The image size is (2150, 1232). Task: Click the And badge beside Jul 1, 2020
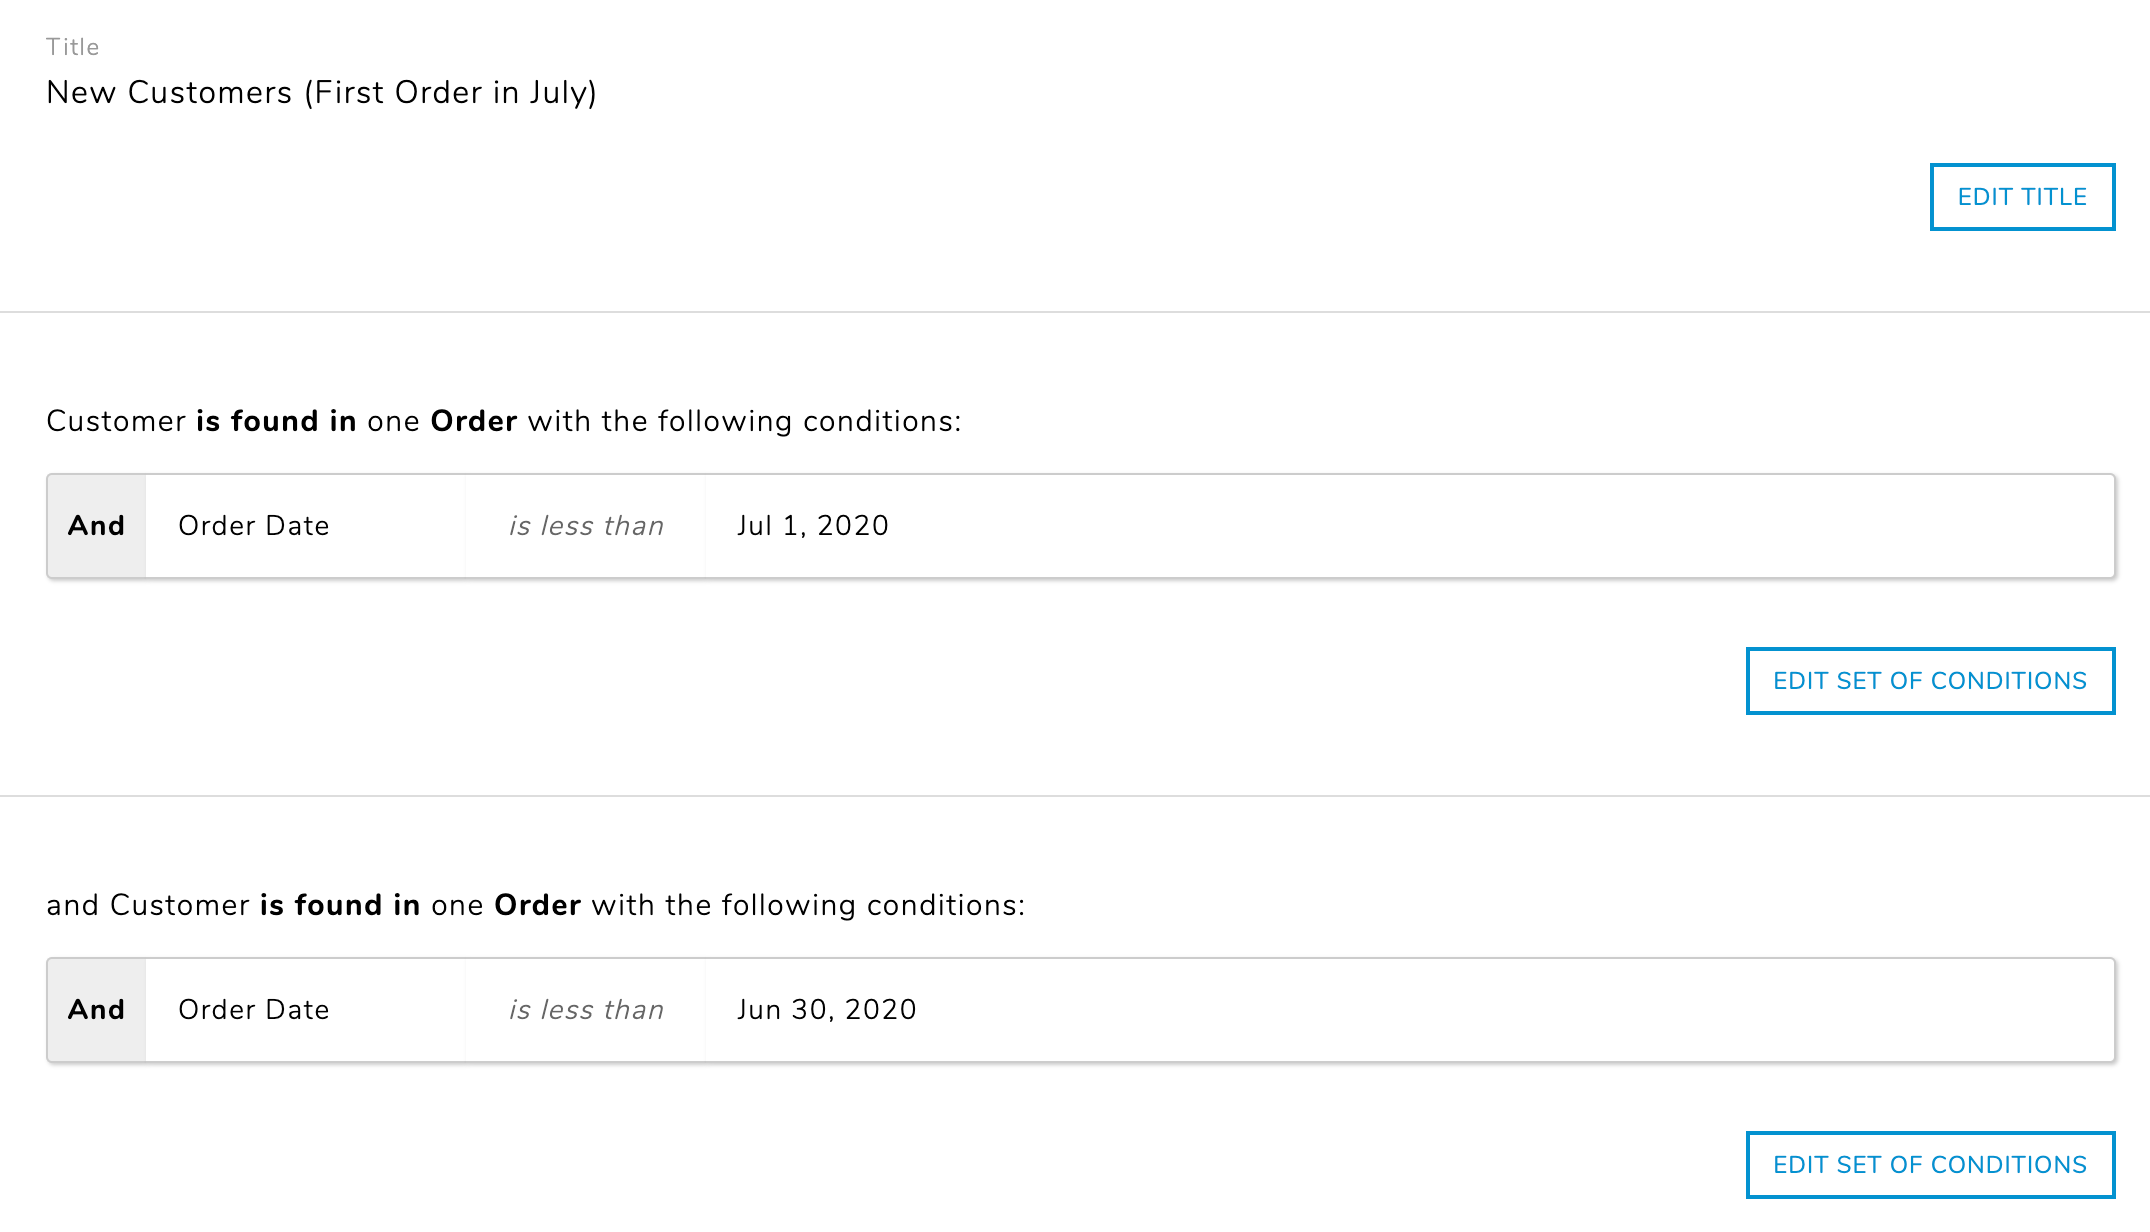pyautogui.click(x=96, y=526)
